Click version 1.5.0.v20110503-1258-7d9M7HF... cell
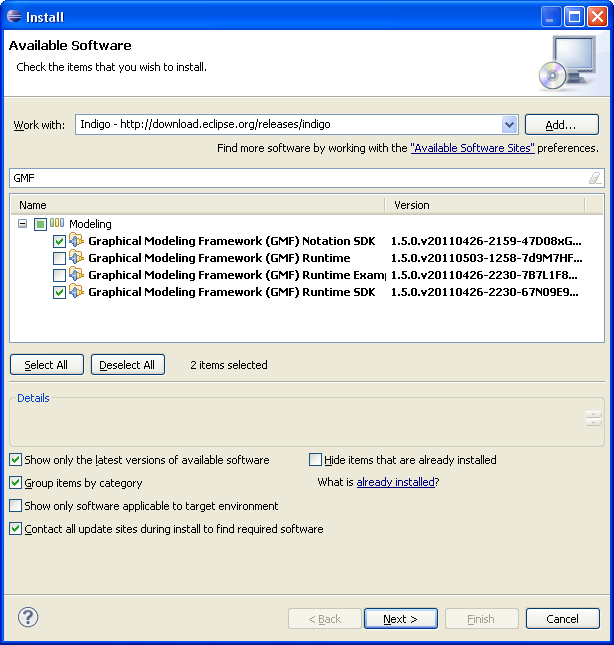 coord(487,258)
